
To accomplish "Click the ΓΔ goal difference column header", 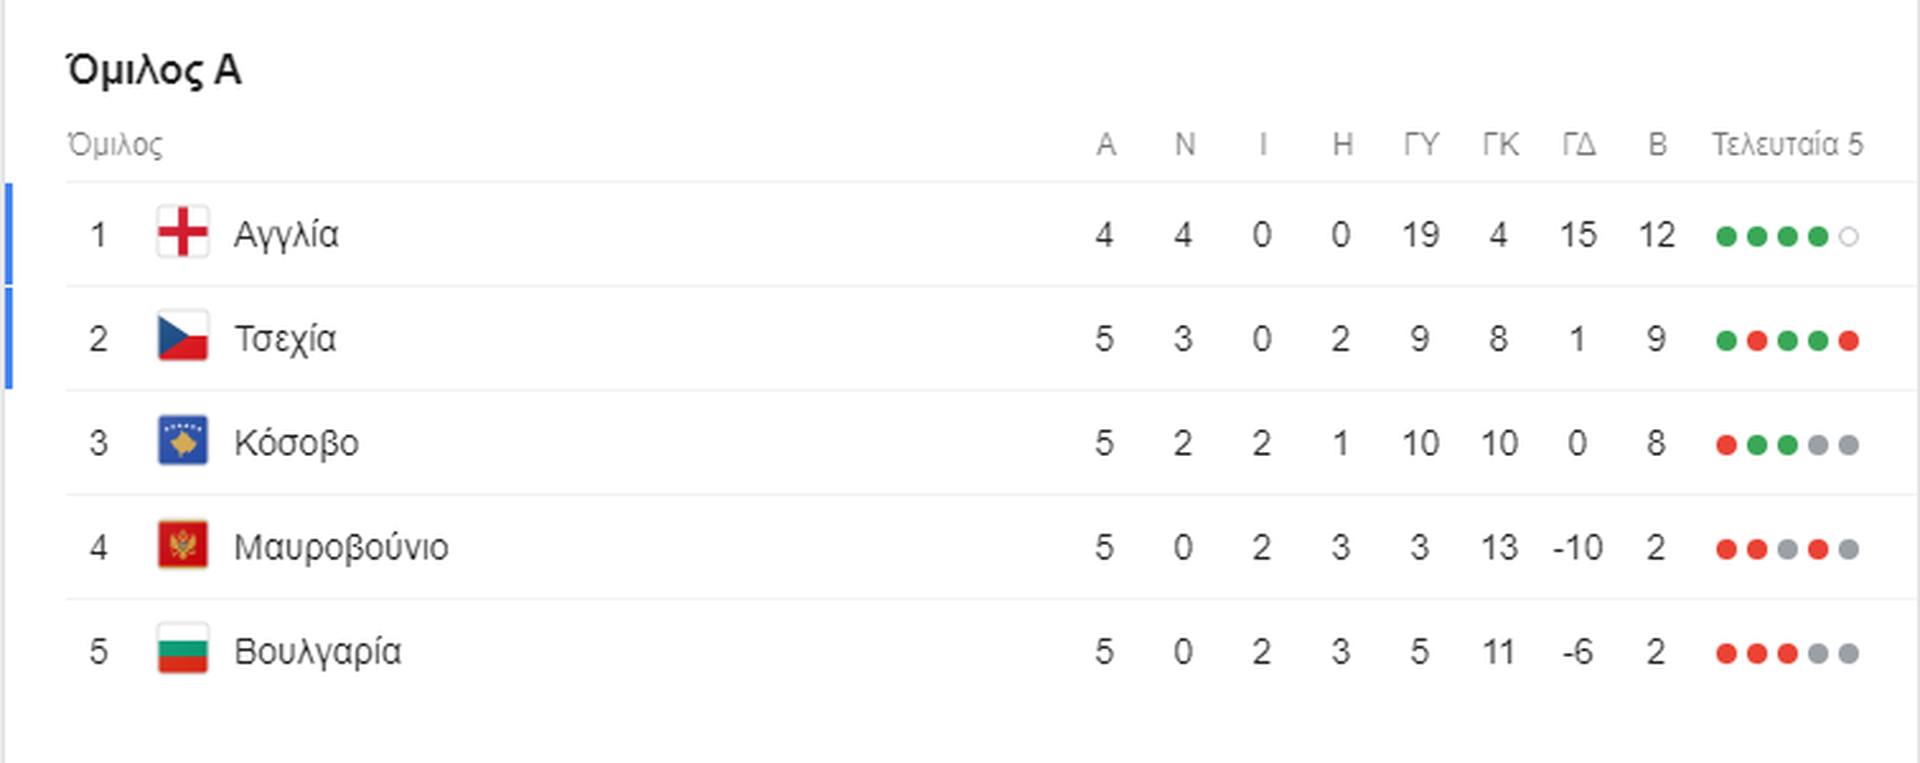I will 1578,145.
